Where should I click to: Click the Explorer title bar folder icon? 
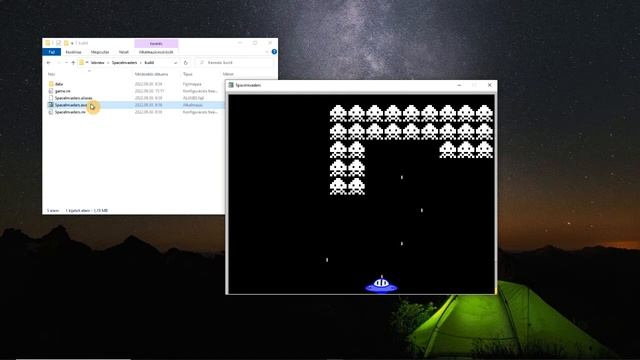coord(48,43)
